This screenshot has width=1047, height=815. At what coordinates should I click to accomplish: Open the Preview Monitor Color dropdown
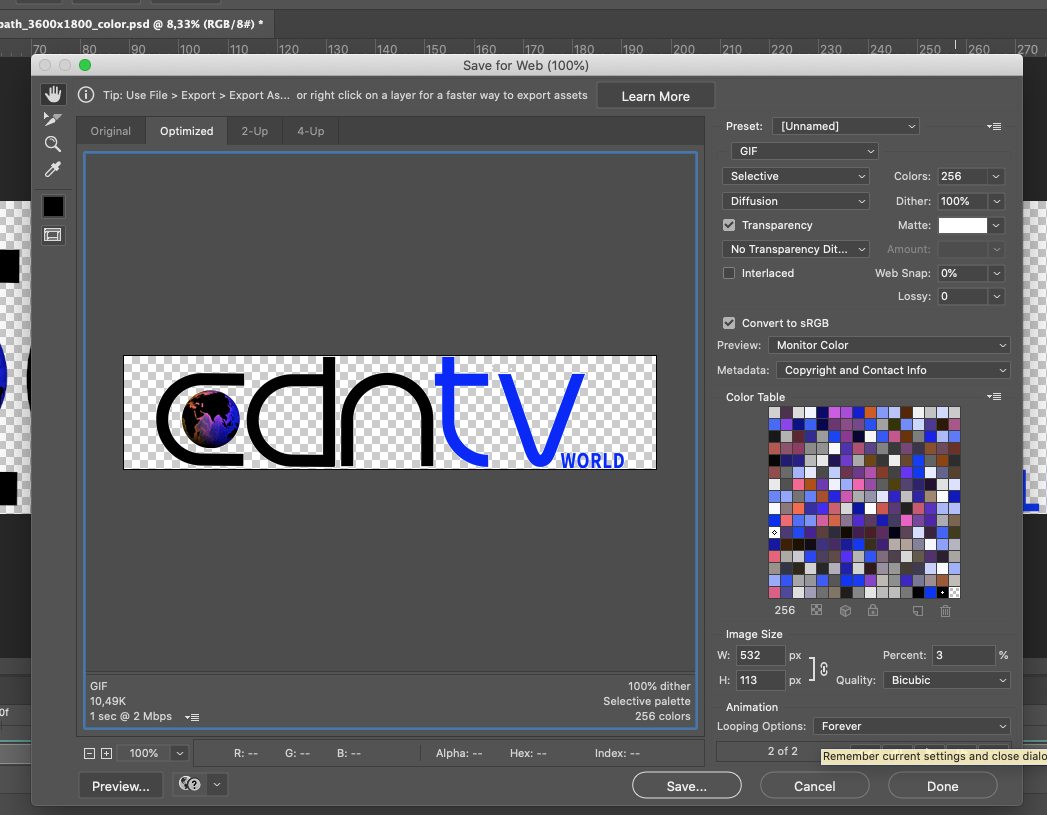pos(889,345)
